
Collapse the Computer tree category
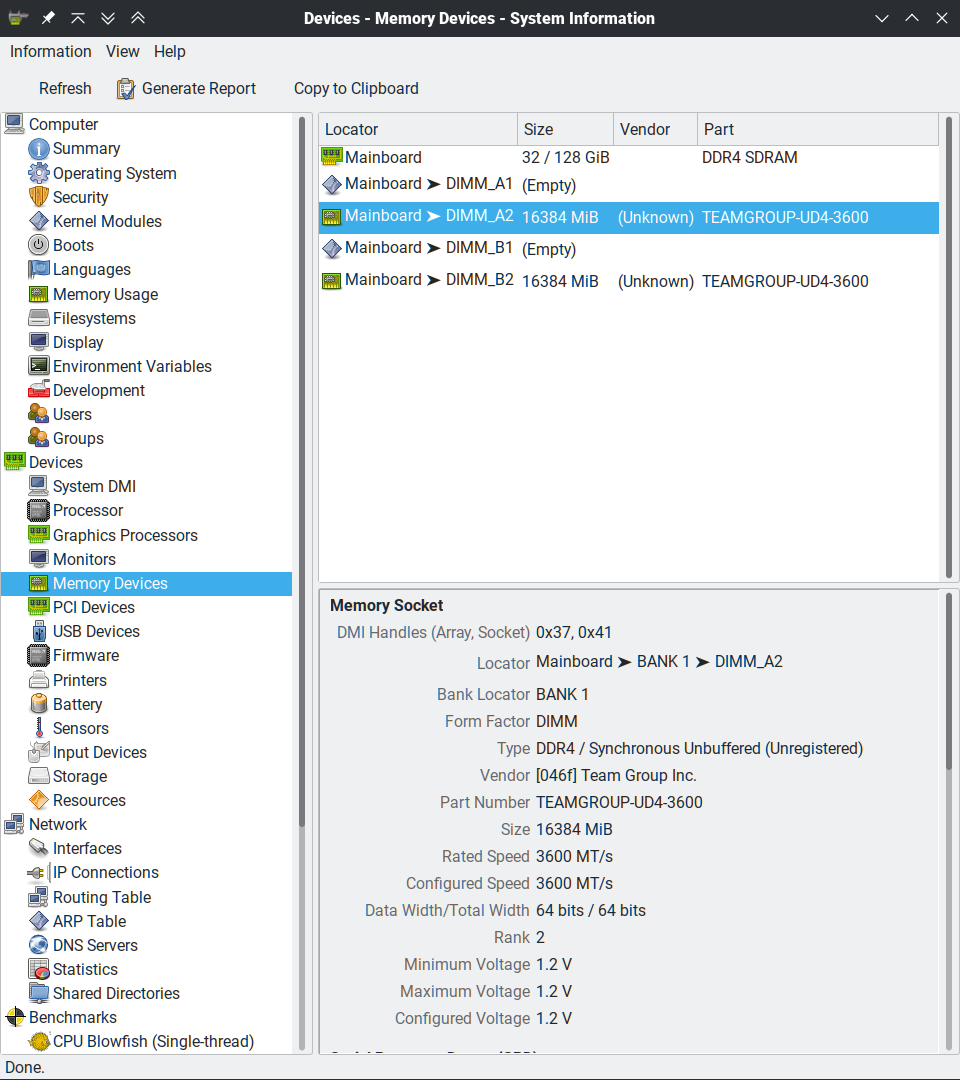(14, 125)
